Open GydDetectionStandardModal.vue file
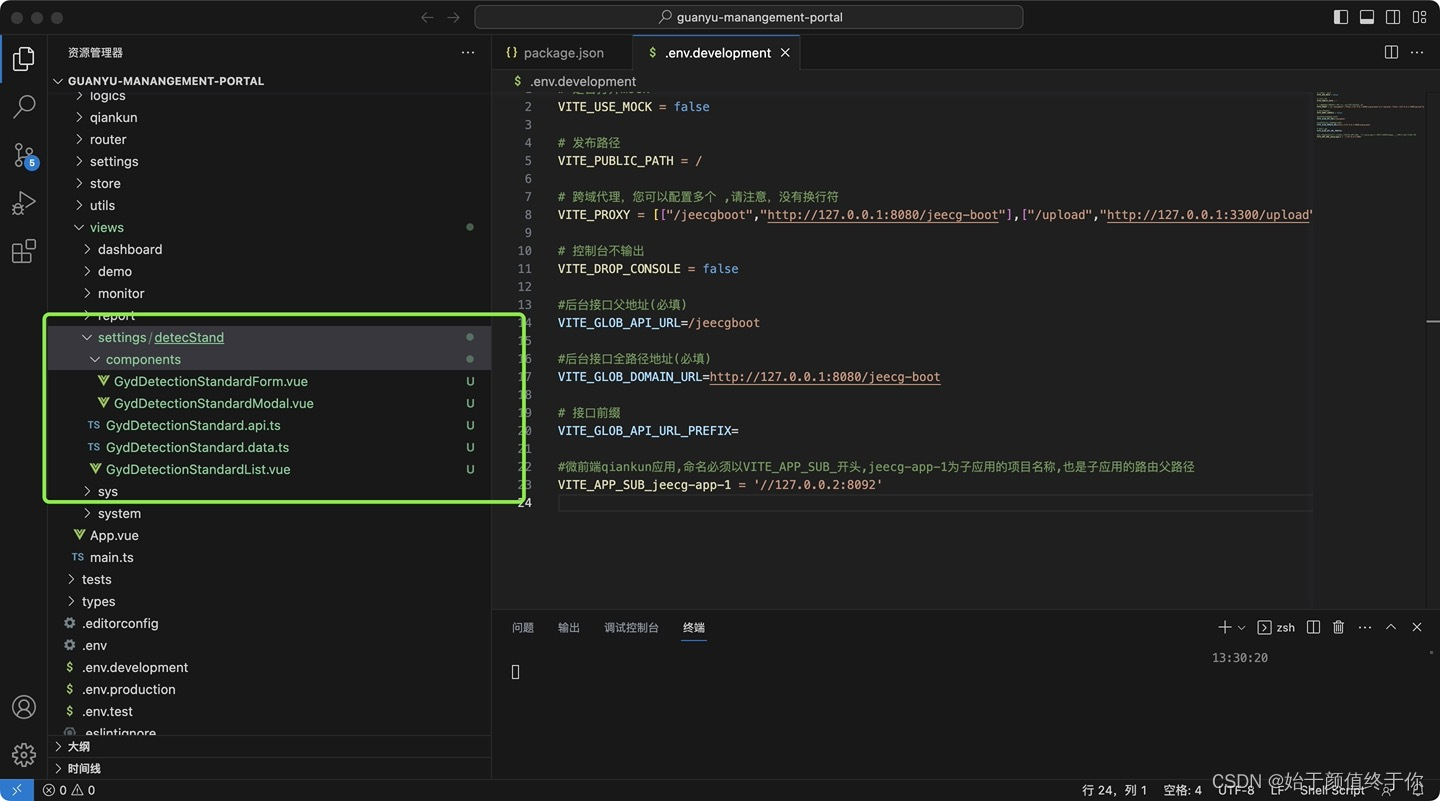1440x801 pixels. pyautogui.click(x=270, y=403)
